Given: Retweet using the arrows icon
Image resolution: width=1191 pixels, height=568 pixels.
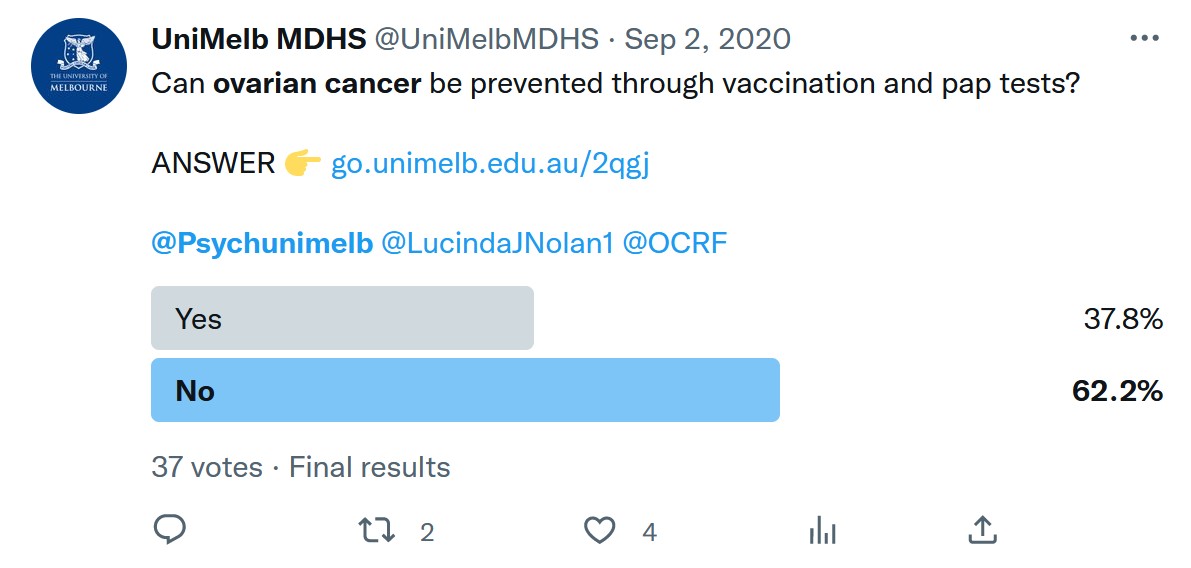Looking at the screenshot, I should pos(376,530).
